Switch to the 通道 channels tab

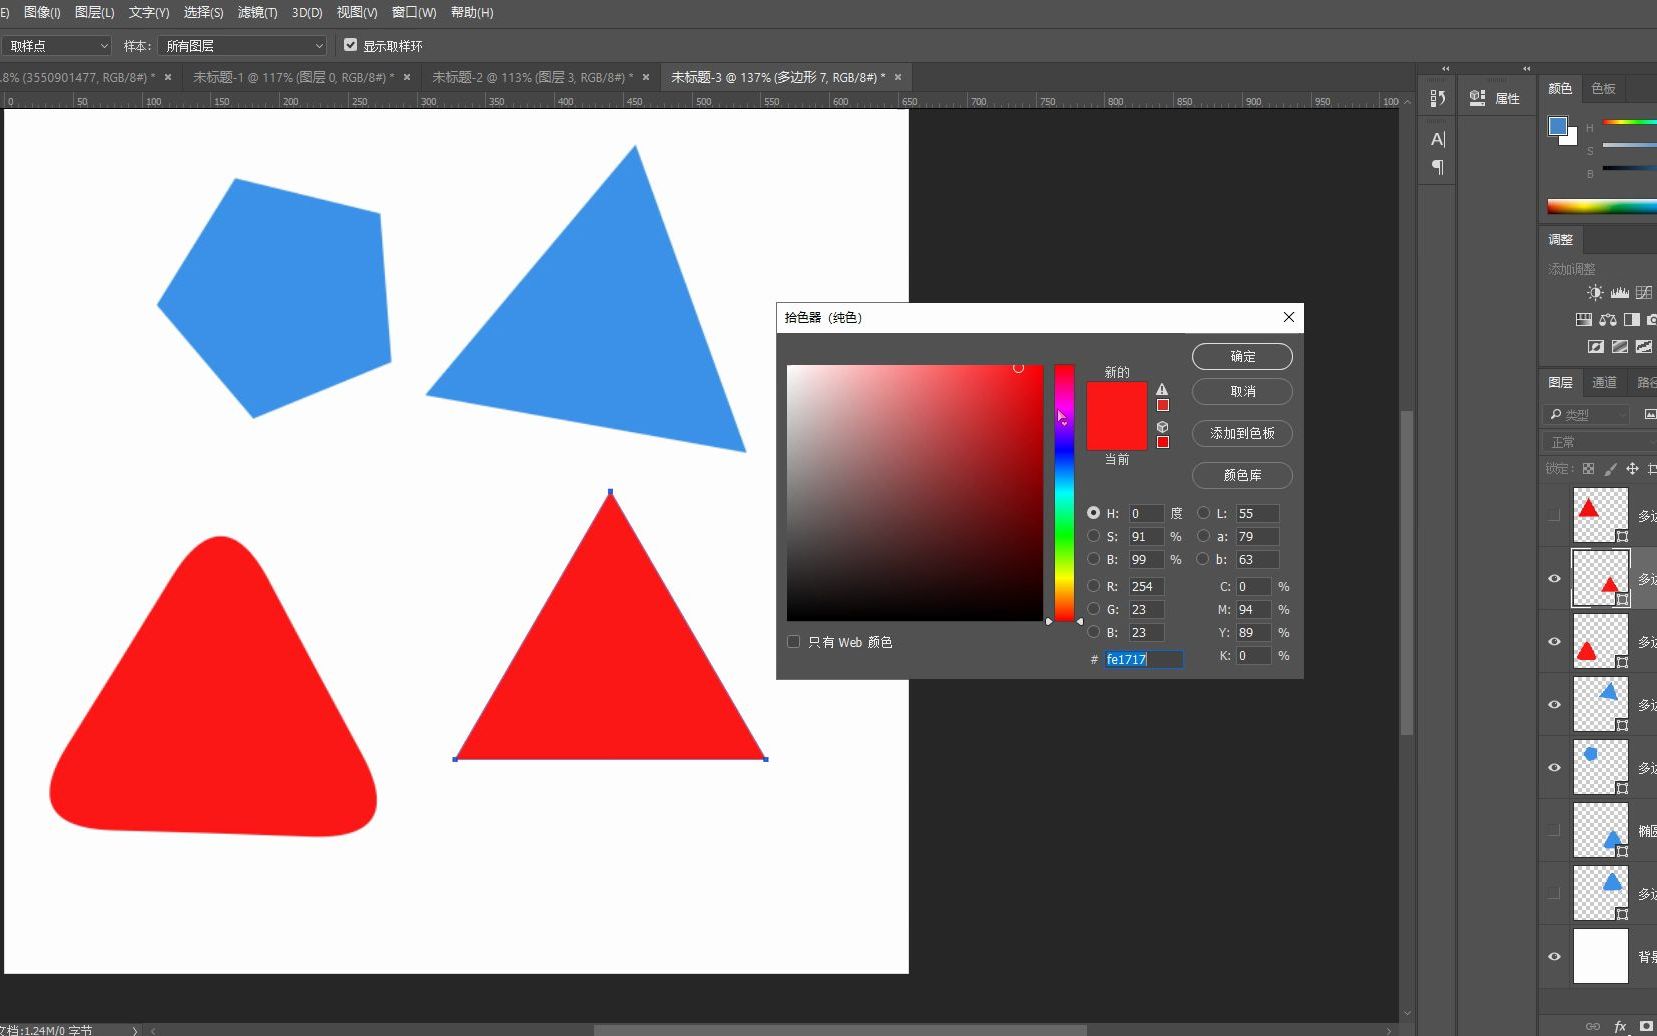[x=1604, y=382]
